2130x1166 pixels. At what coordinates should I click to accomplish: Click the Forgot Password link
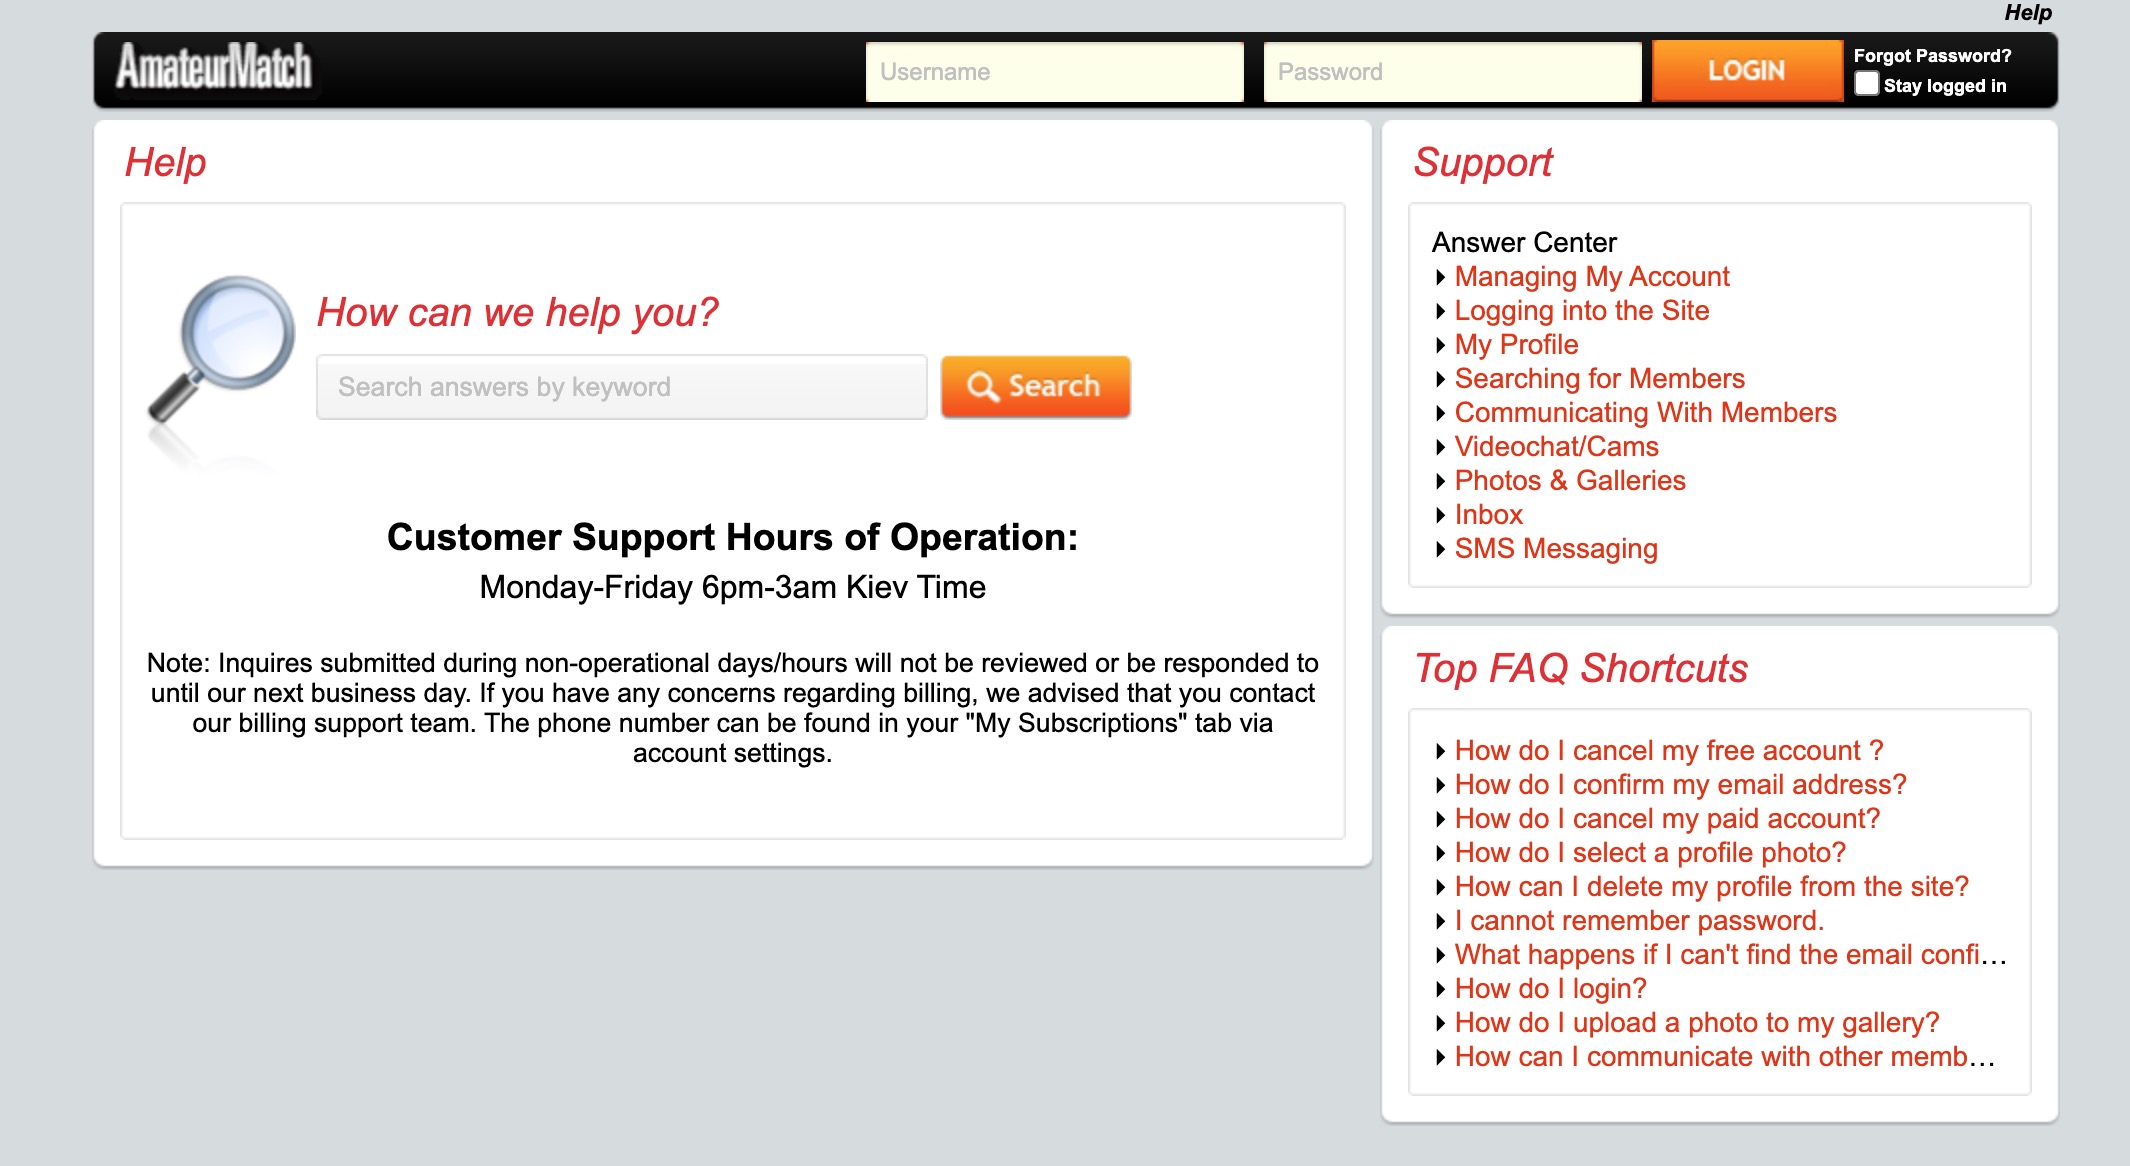click(x=1936, y=56)
